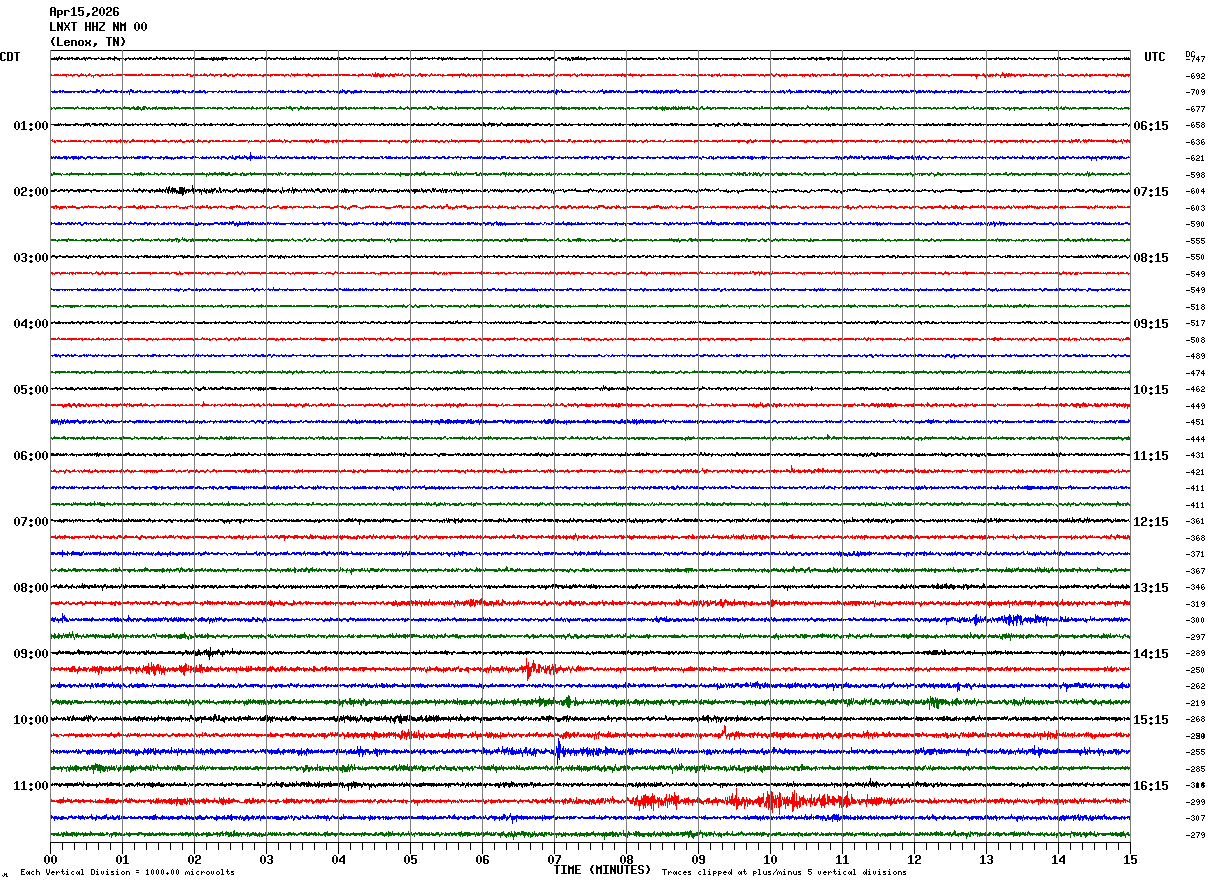Click the 08:15 UTC row label
Screen dimensions: 1210x886
pos(1151,258)
